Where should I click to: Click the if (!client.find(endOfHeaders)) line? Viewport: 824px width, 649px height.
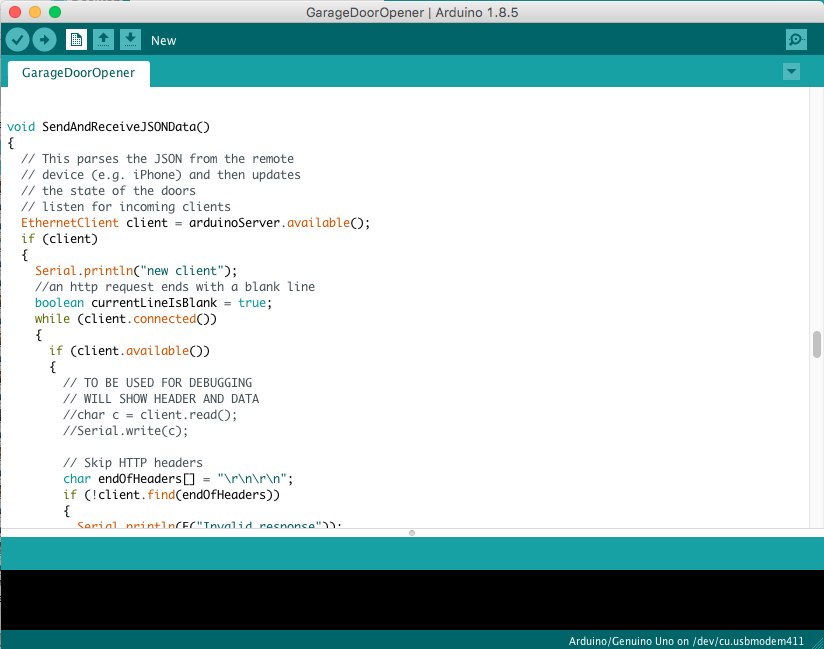click(x=171, y=495)
